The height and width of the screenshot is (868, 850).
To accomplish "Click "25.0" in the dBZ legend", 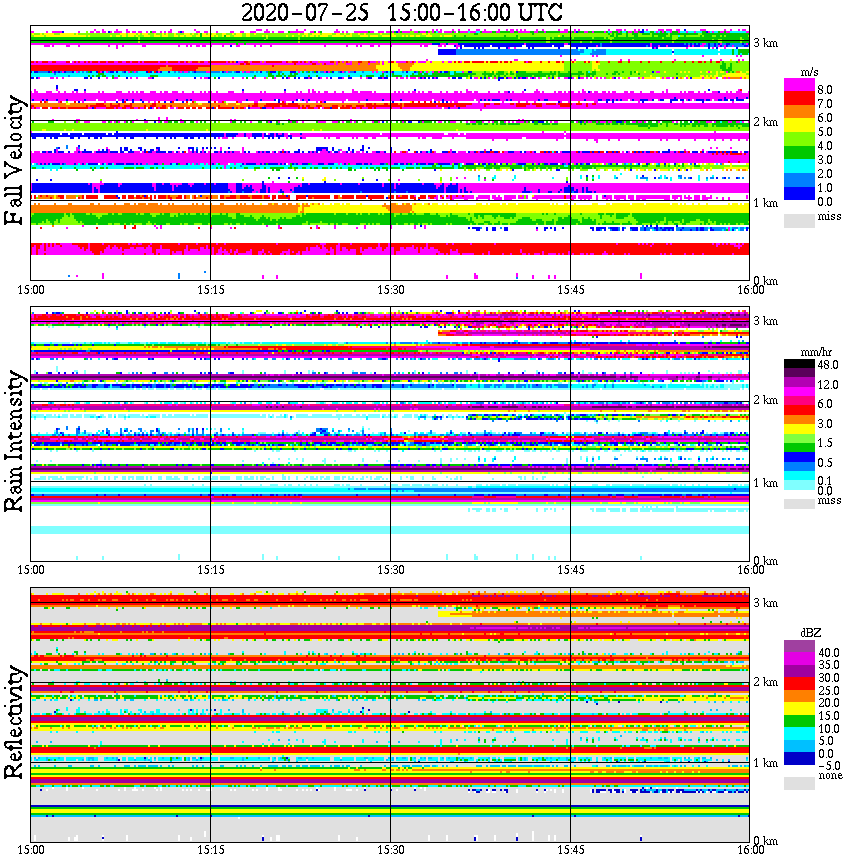I will pos(828,690).
